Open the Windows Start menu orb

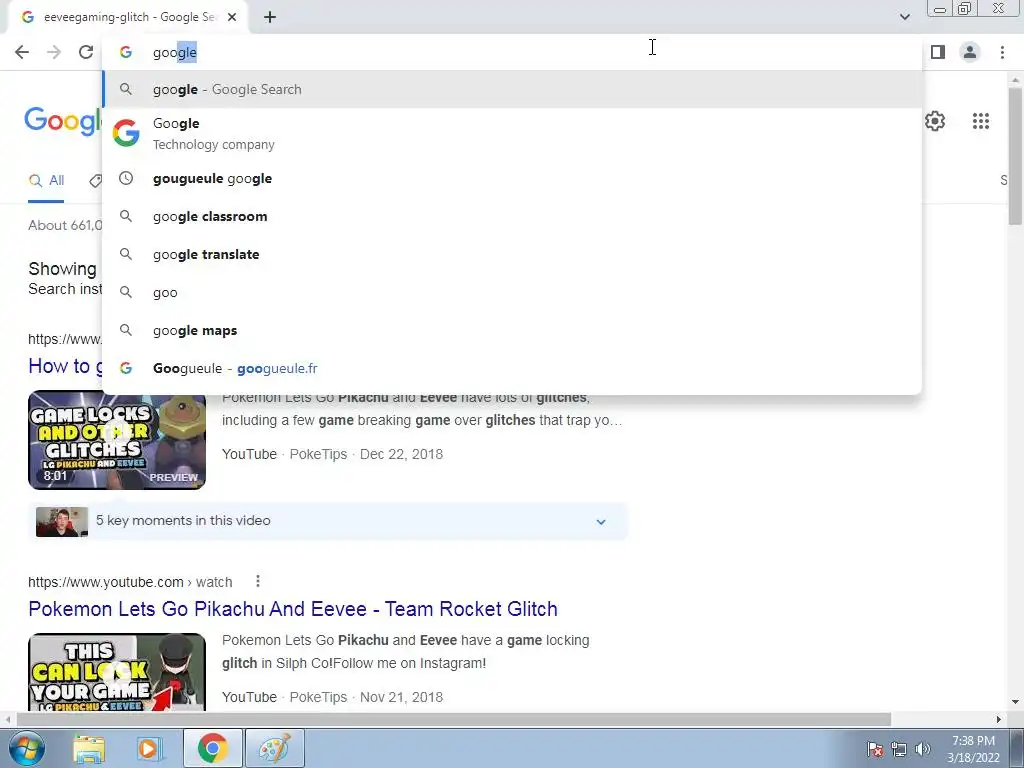click(x=26, y=748)
